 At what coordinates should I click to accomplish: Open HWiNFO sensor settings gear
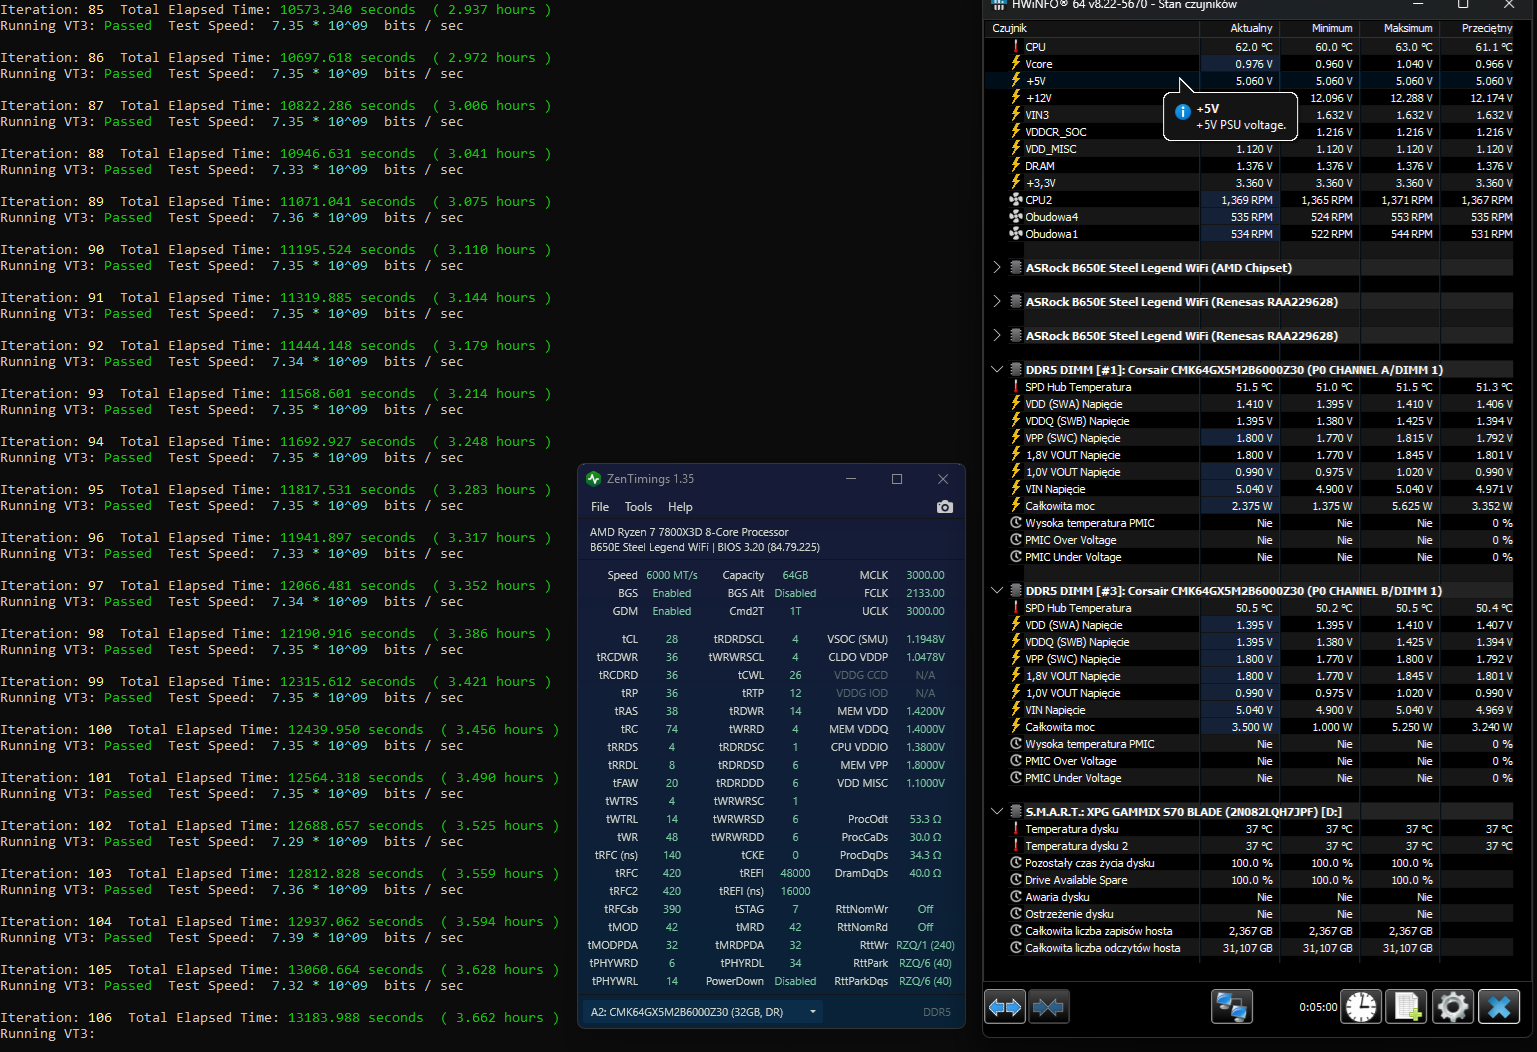coord(1453,1007)
